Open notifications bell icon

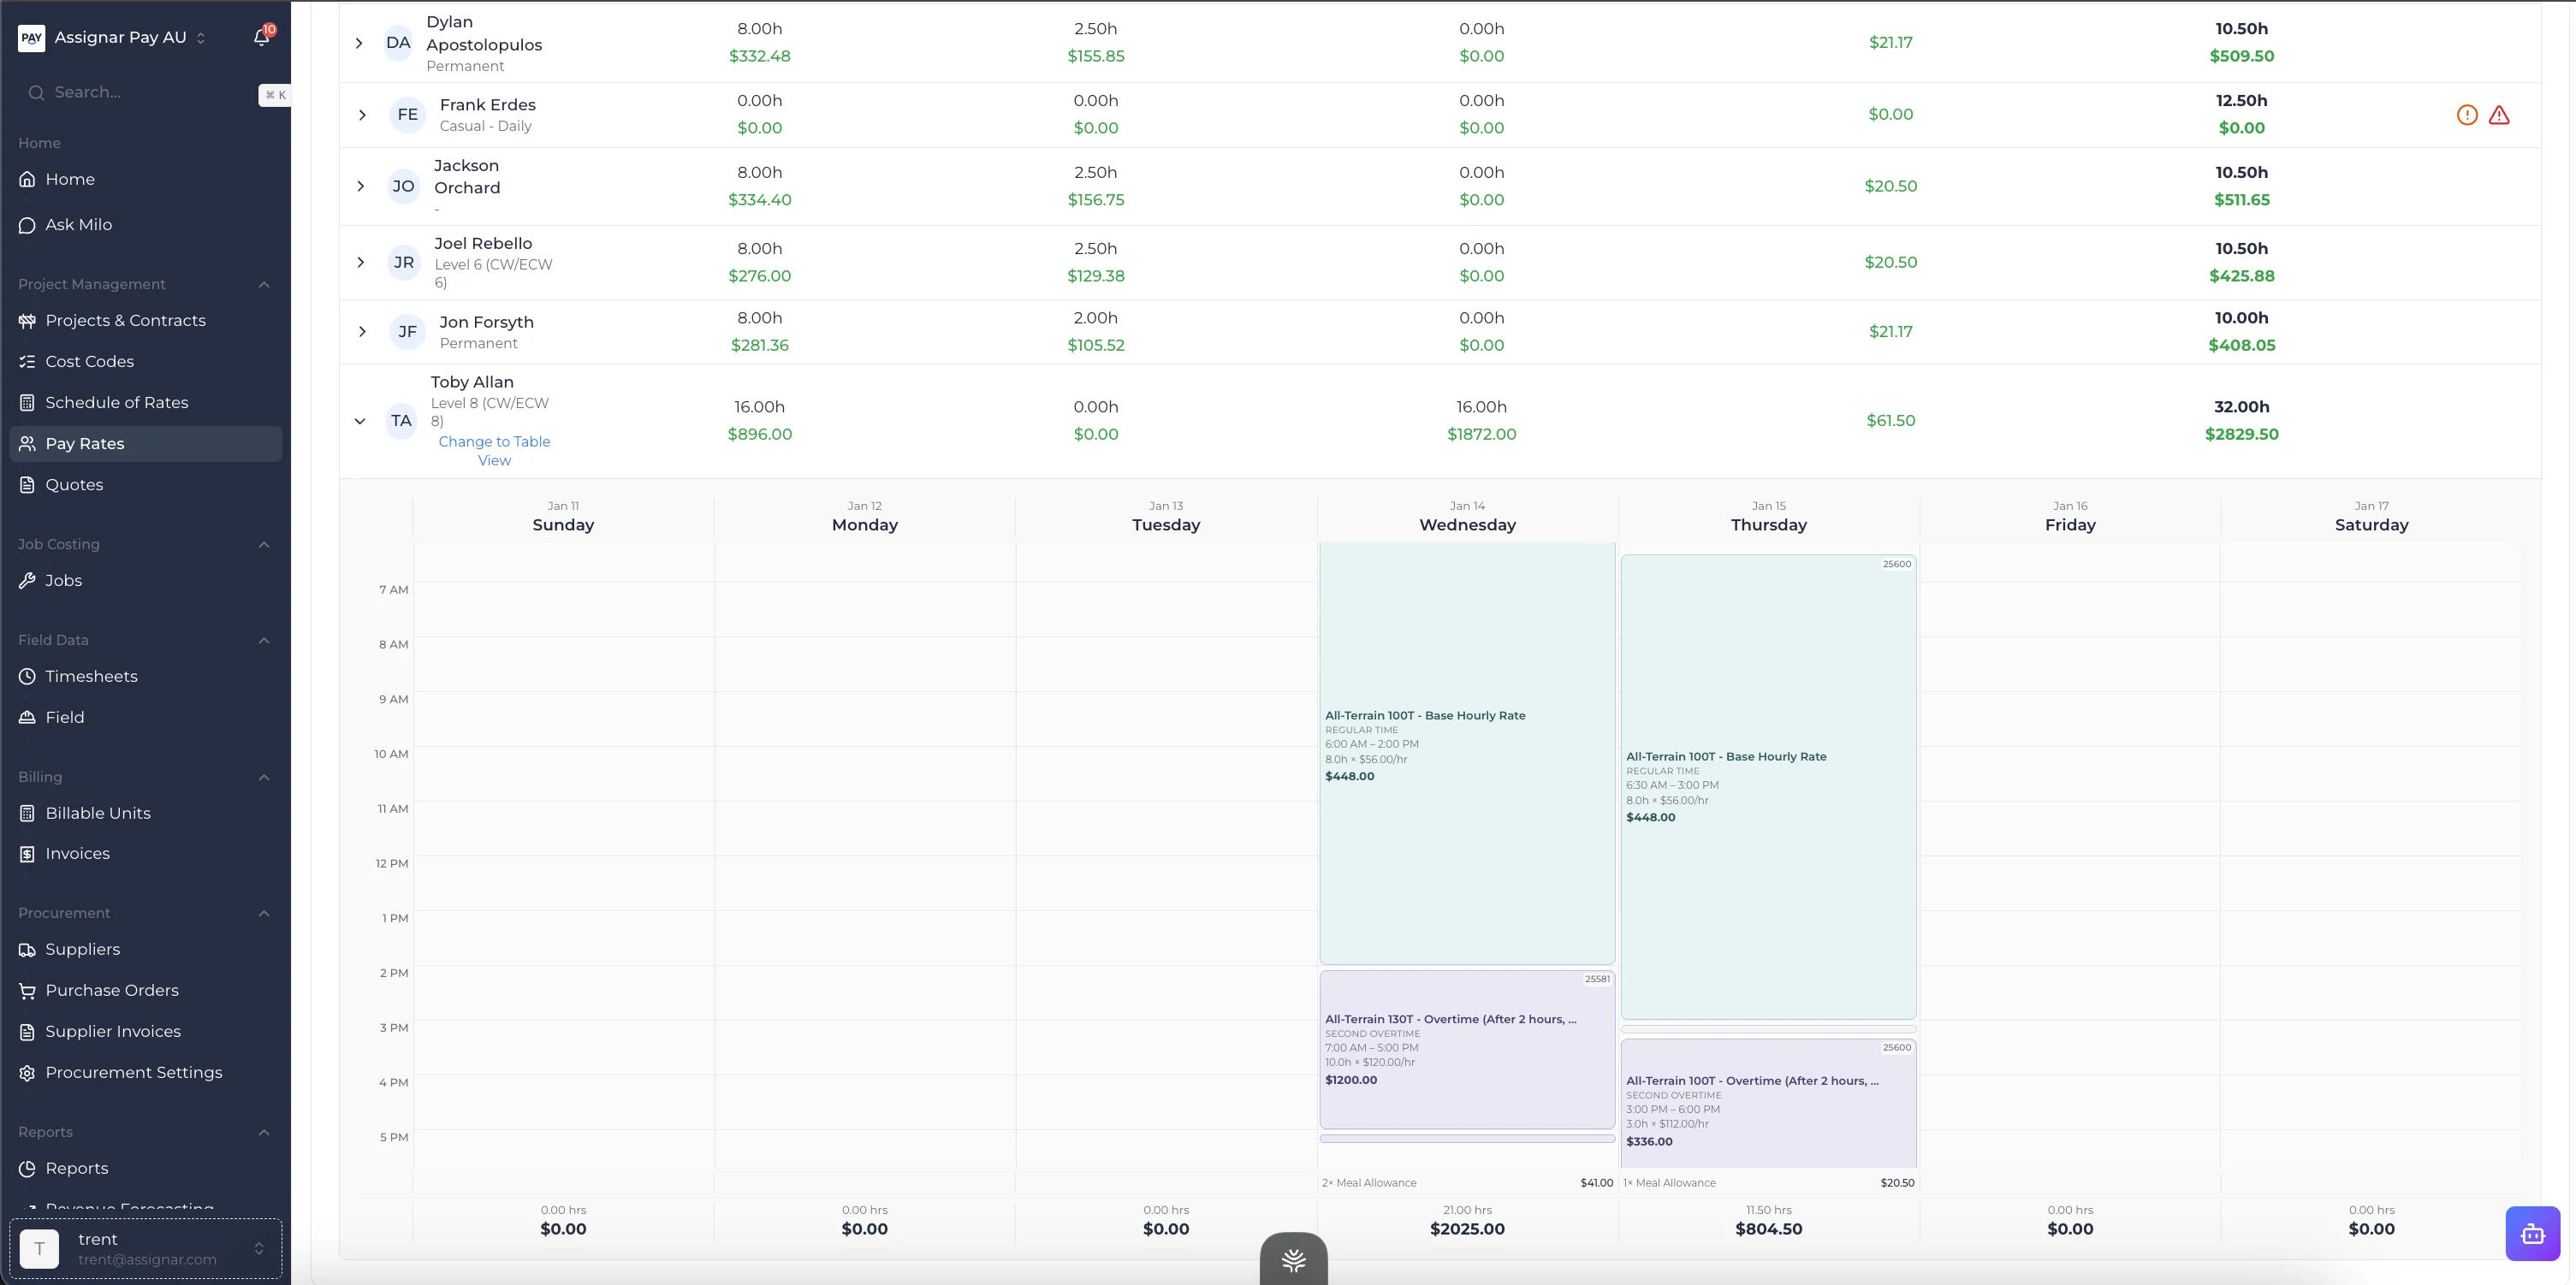(x=261, y=37)
